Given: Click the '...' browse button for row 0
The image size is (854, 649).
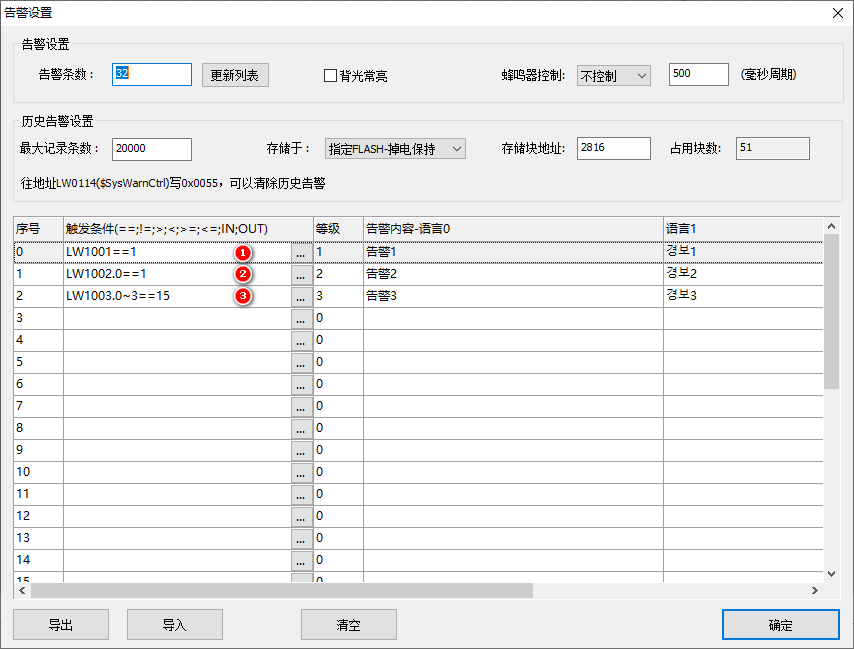Looking at the screenshot, I should click(301, 252).
